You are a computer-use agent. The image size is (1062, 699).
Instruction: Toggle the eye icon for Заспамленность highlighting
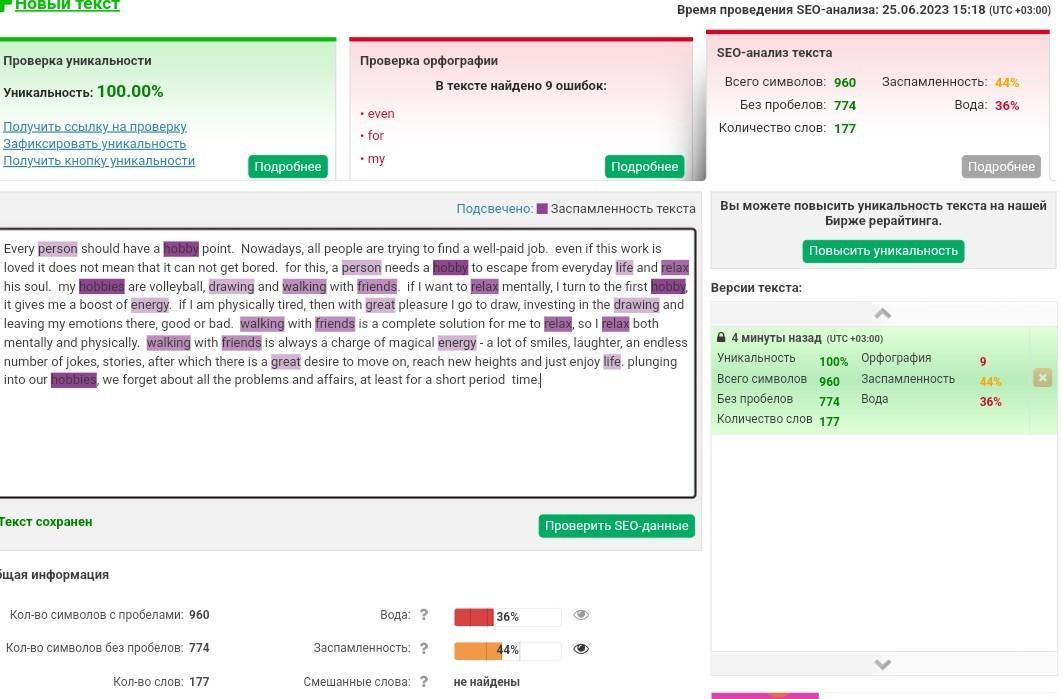click(x=581, y=649)
